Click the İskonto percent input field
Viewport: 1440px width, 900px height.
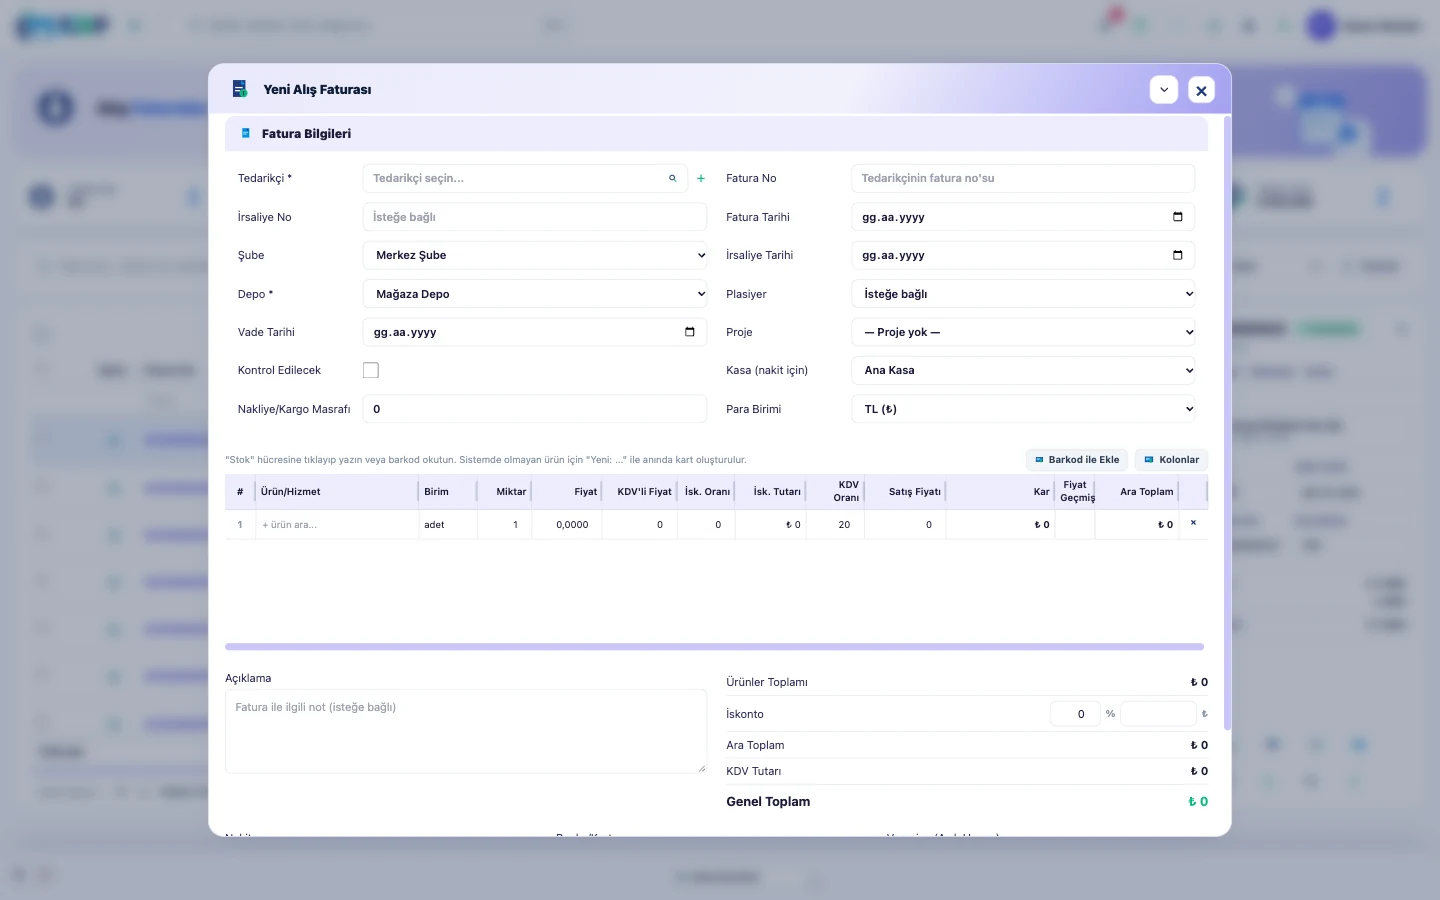tap(1075, 714)
